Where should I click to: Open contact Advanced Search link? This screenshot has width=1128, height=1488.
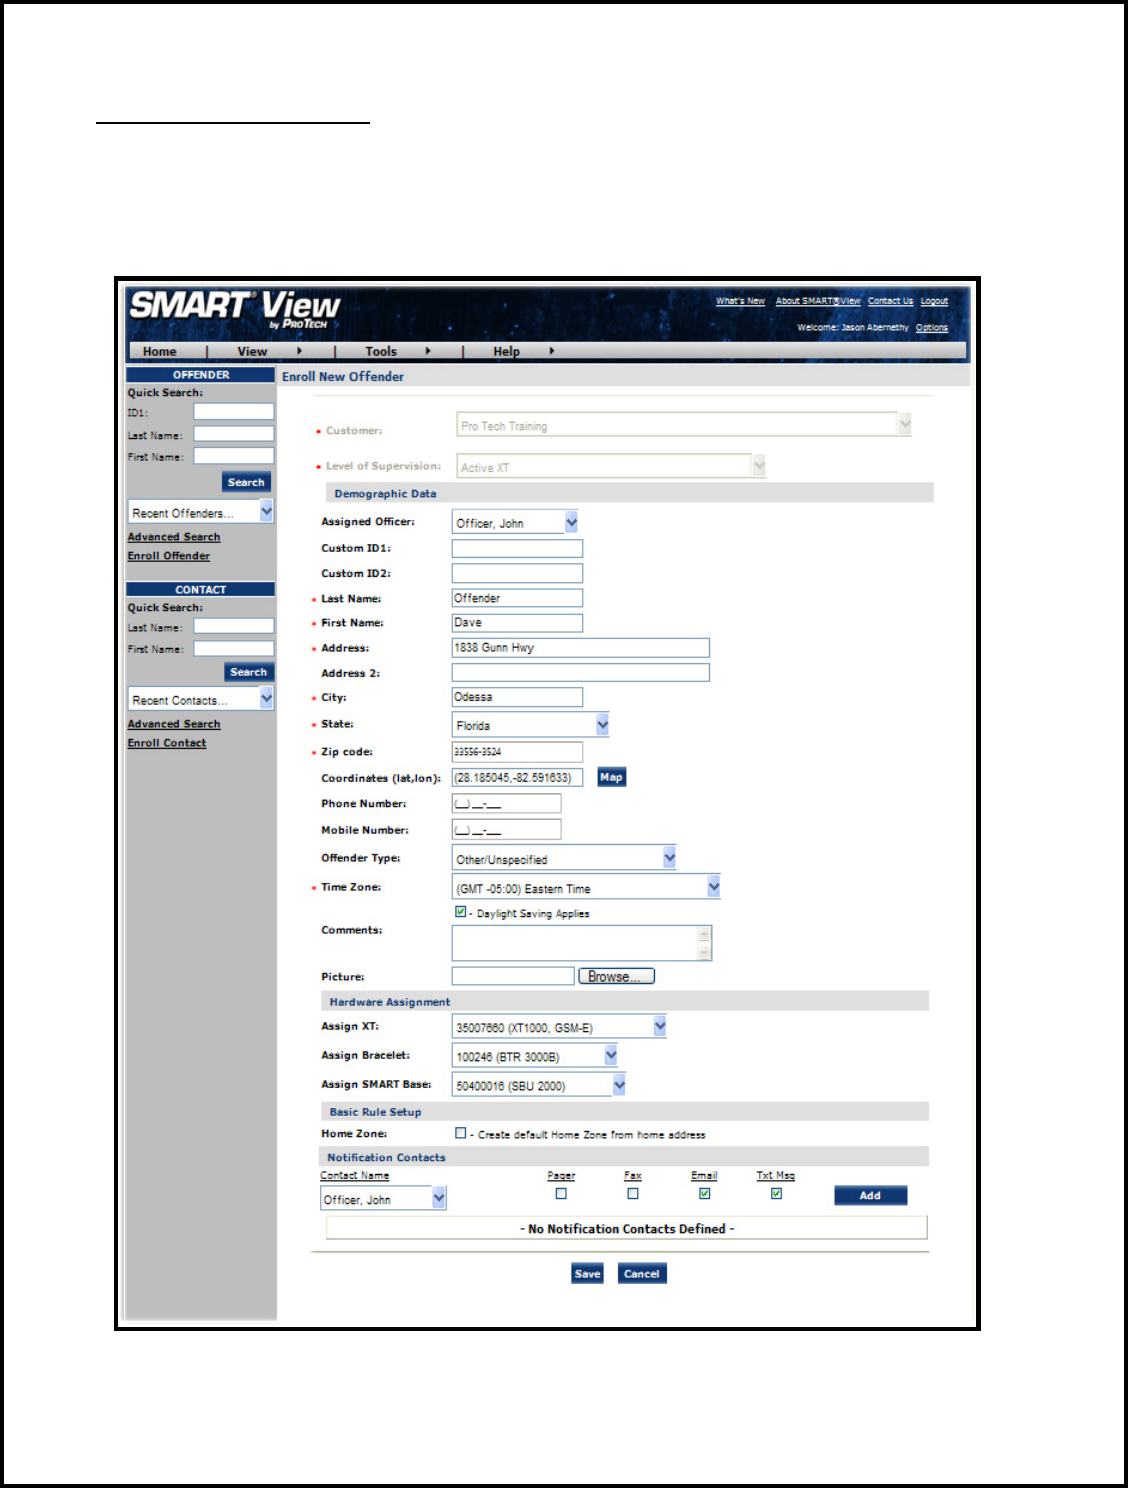174,724
